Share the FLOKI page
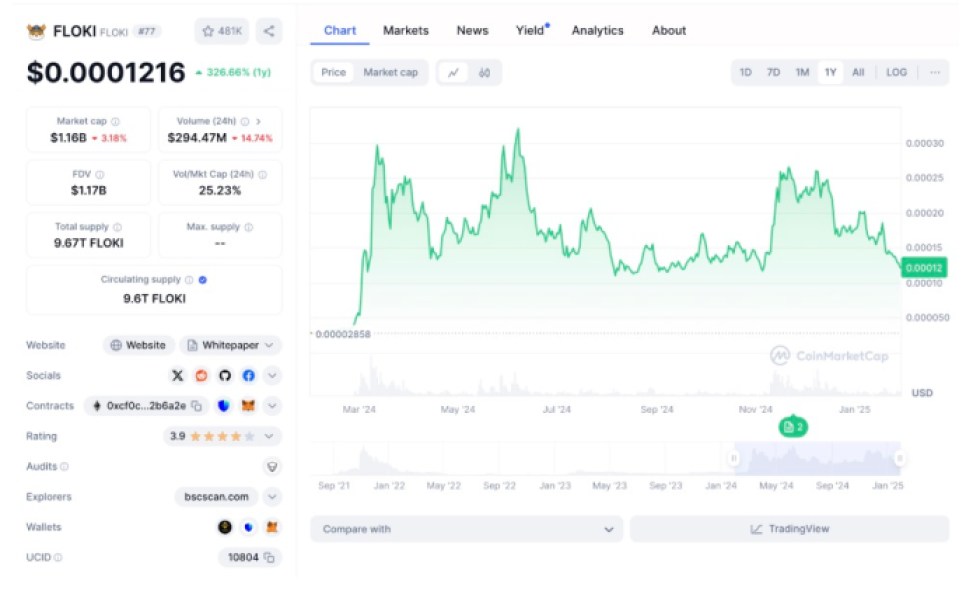 268,31
